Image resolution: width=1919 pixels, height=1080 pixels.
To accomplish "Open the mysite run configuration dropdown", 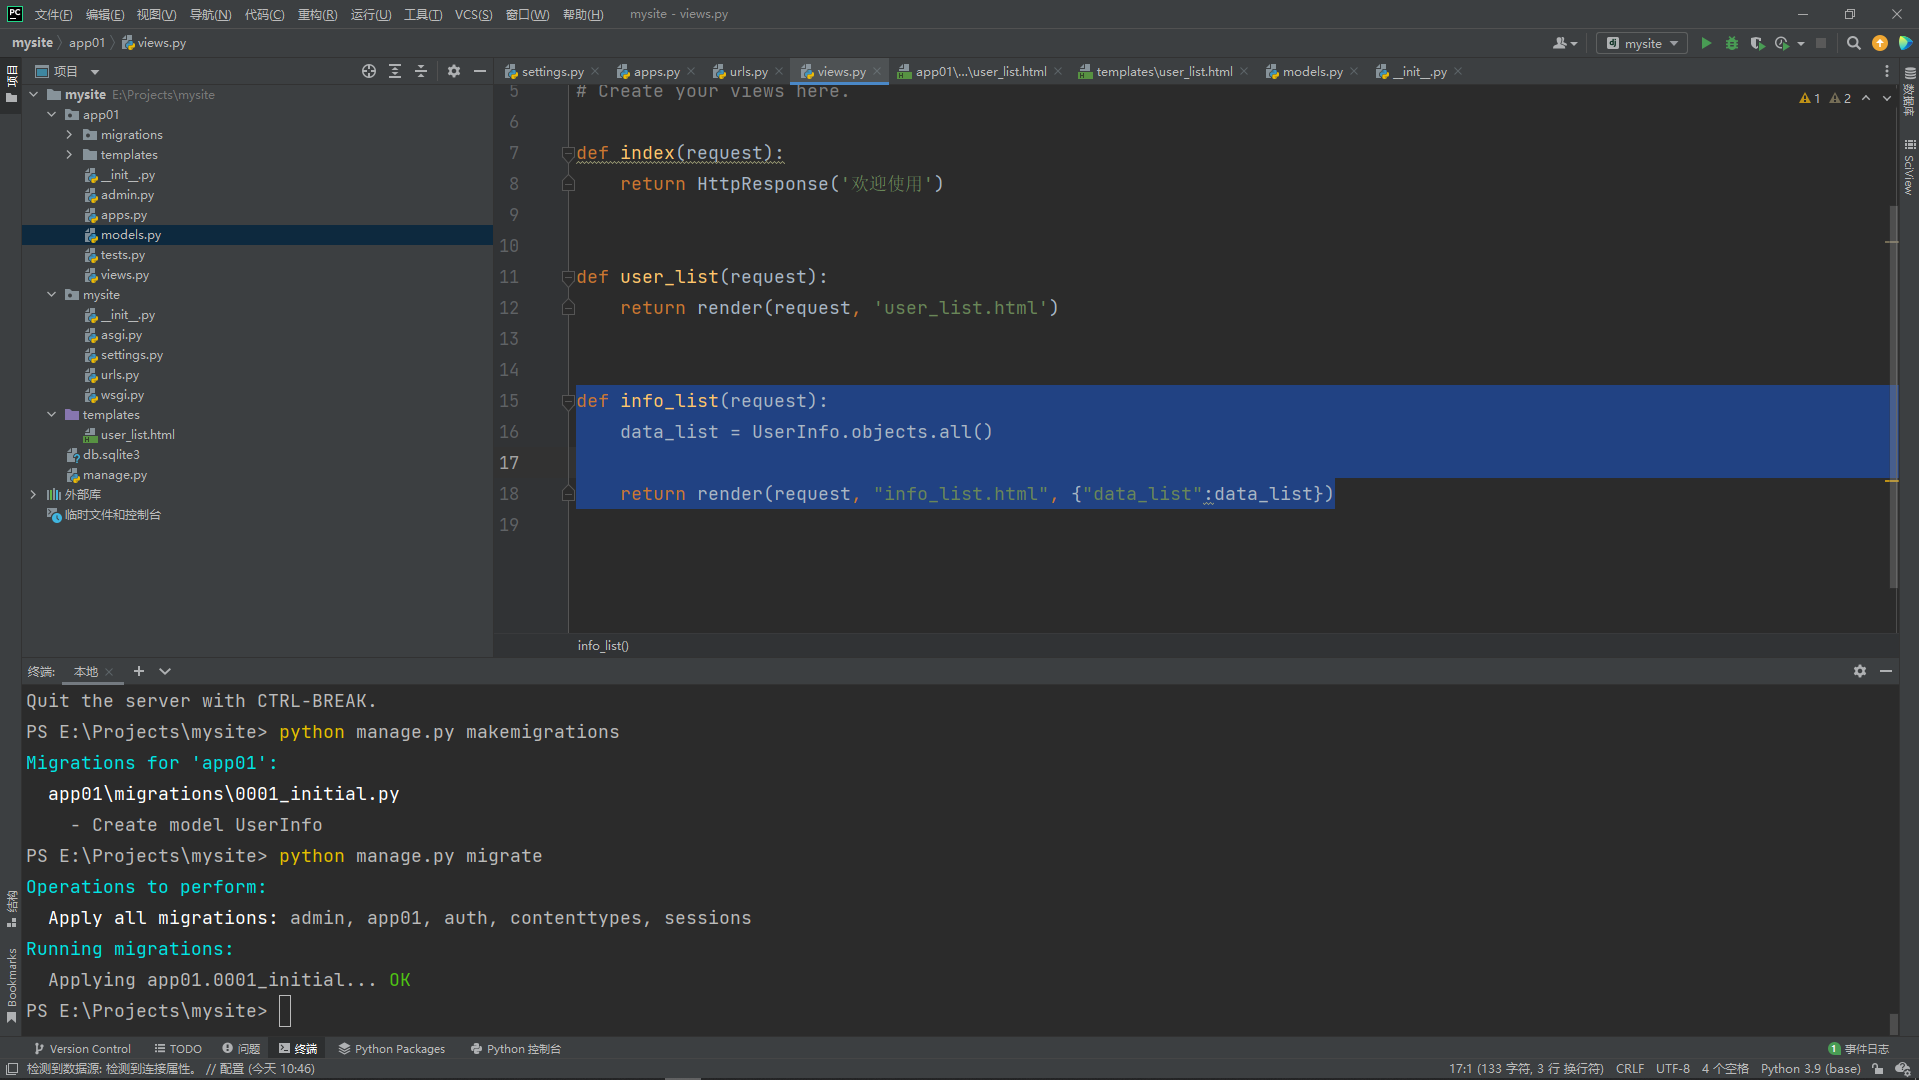I will pos(1642,43).
